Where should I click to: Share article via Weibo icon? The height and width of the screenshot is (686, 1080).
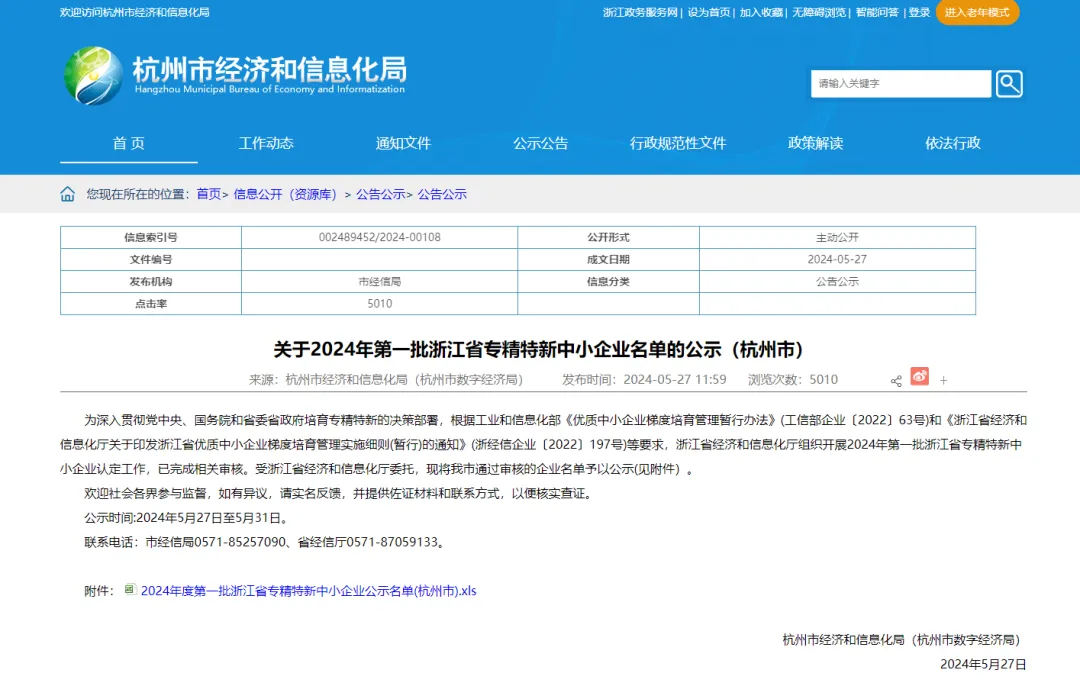tap(920, 377)
